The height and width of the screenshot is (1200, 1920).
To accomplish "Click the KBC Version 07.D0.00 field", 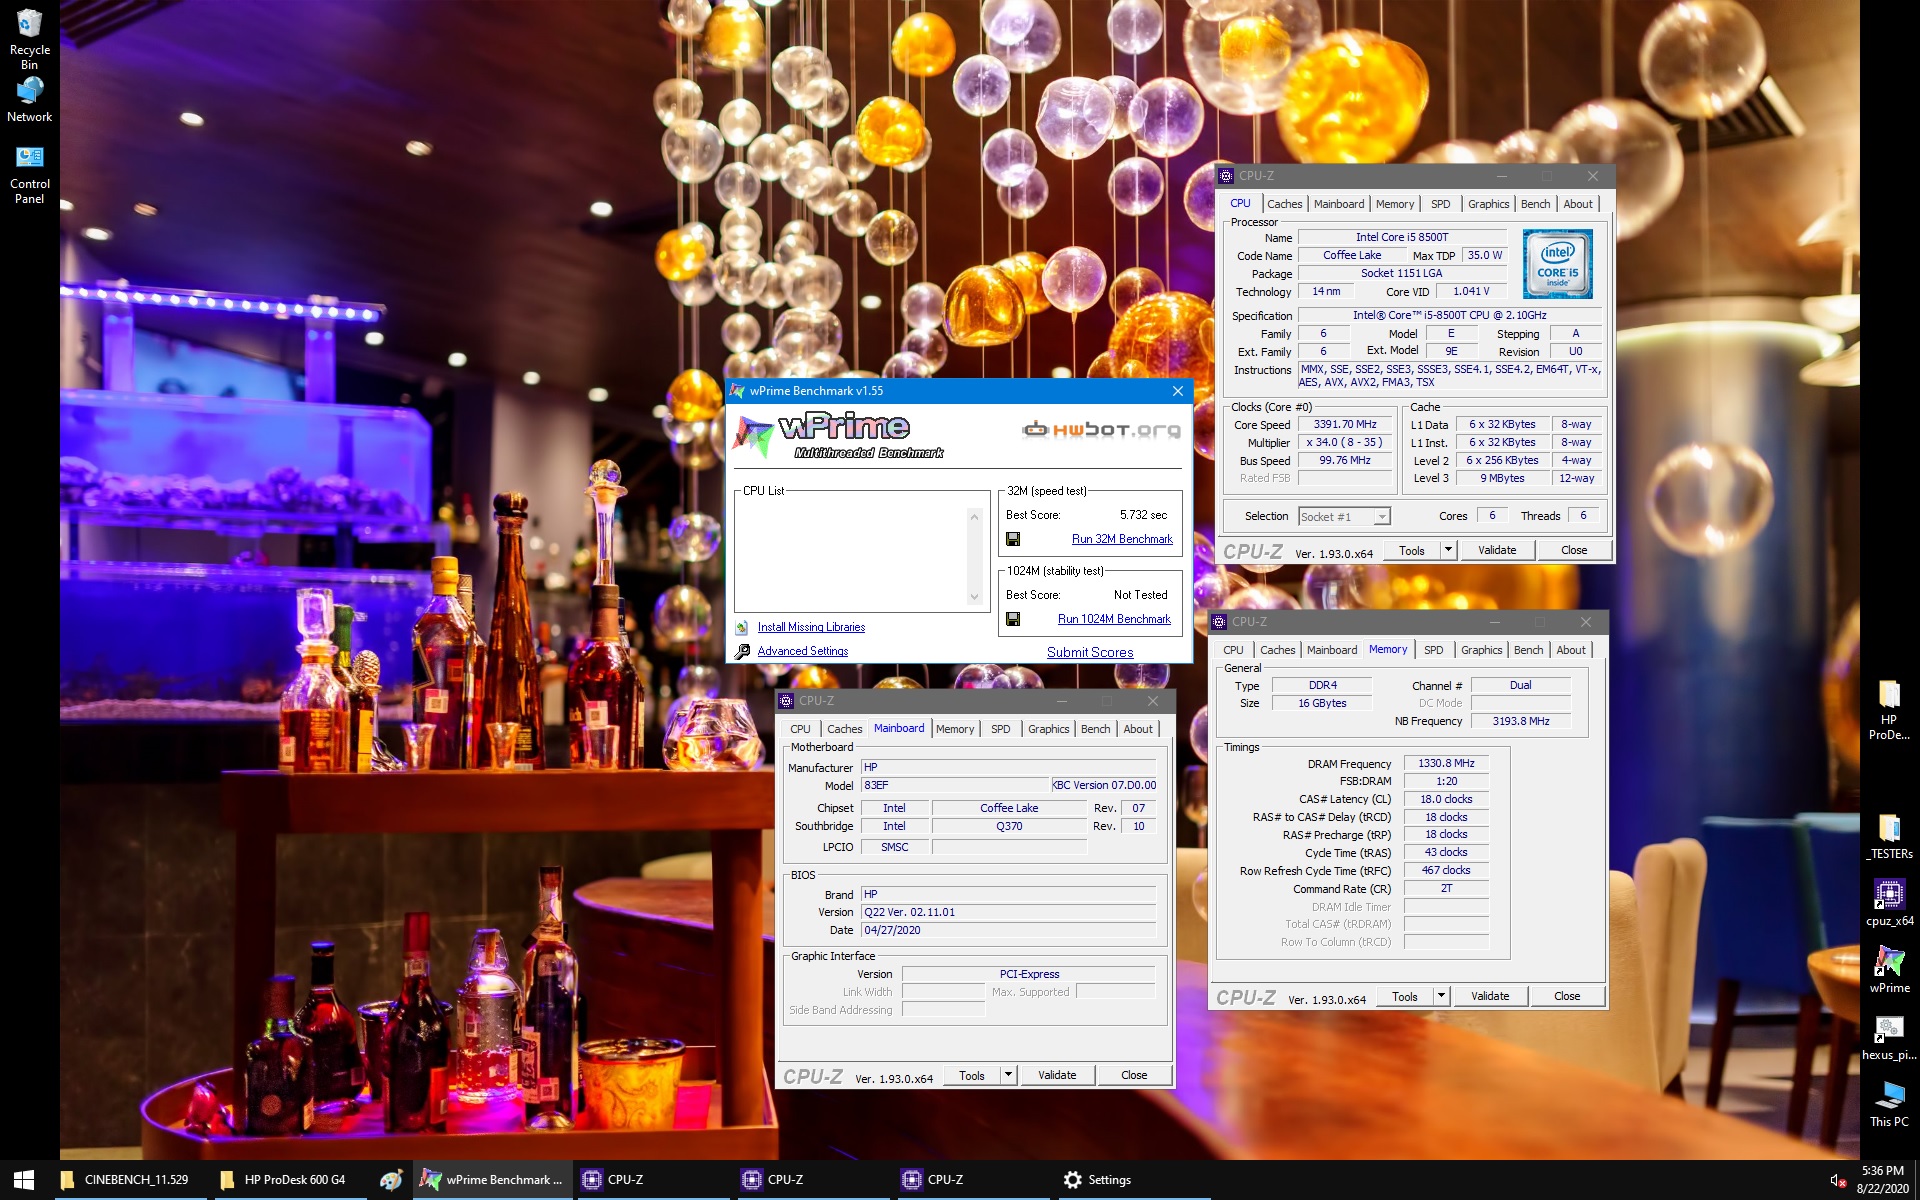I will [1104, 785].
